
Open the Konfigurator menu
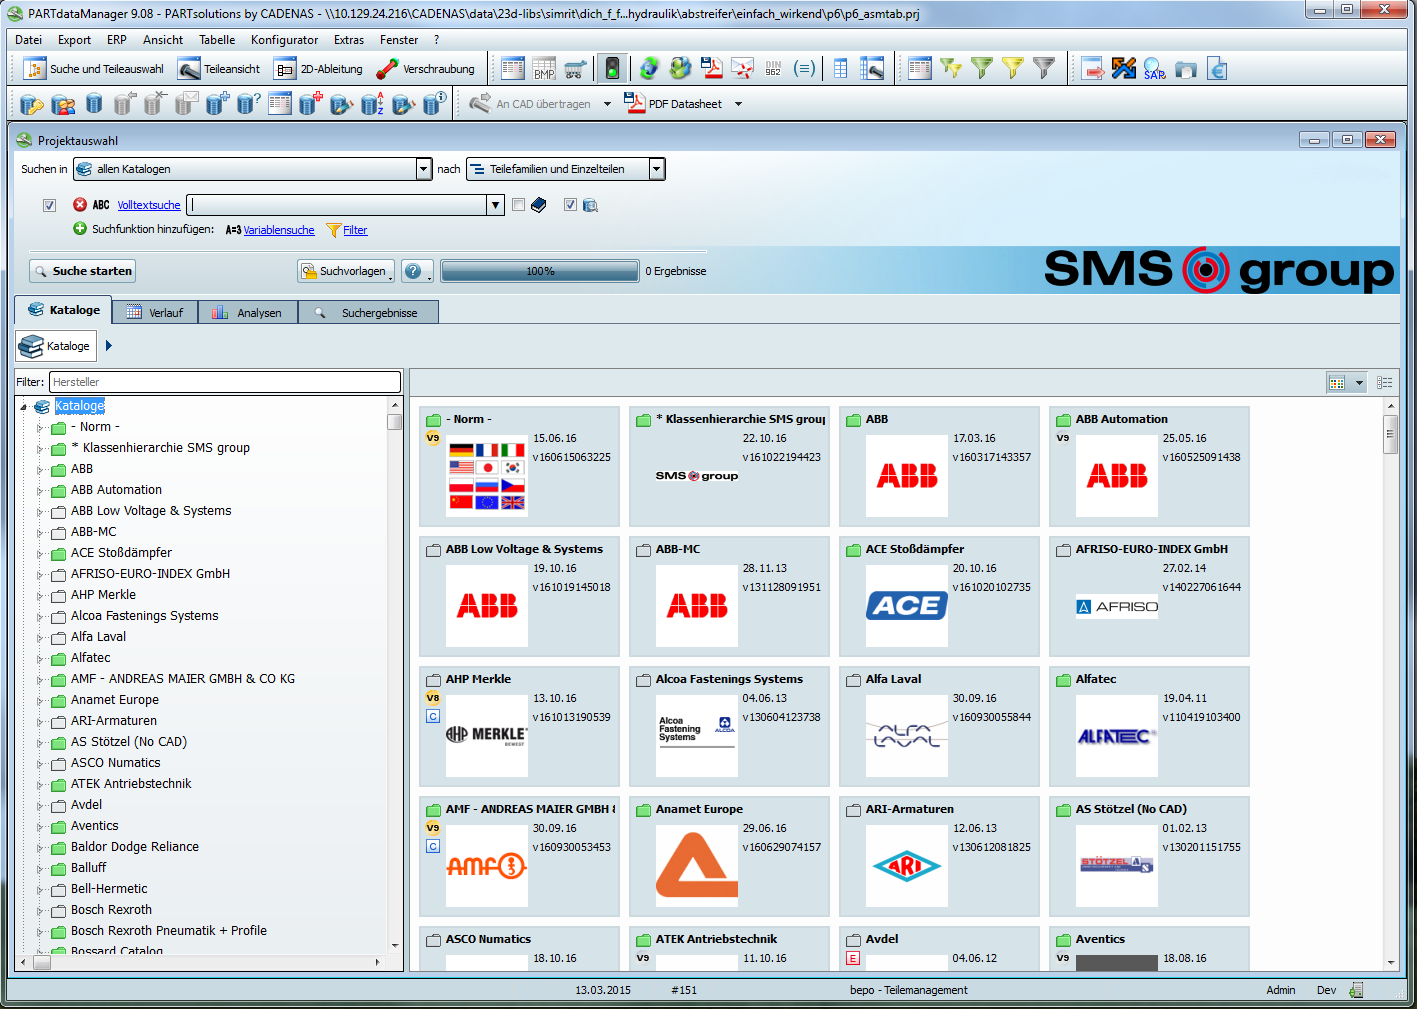[284, 40]
